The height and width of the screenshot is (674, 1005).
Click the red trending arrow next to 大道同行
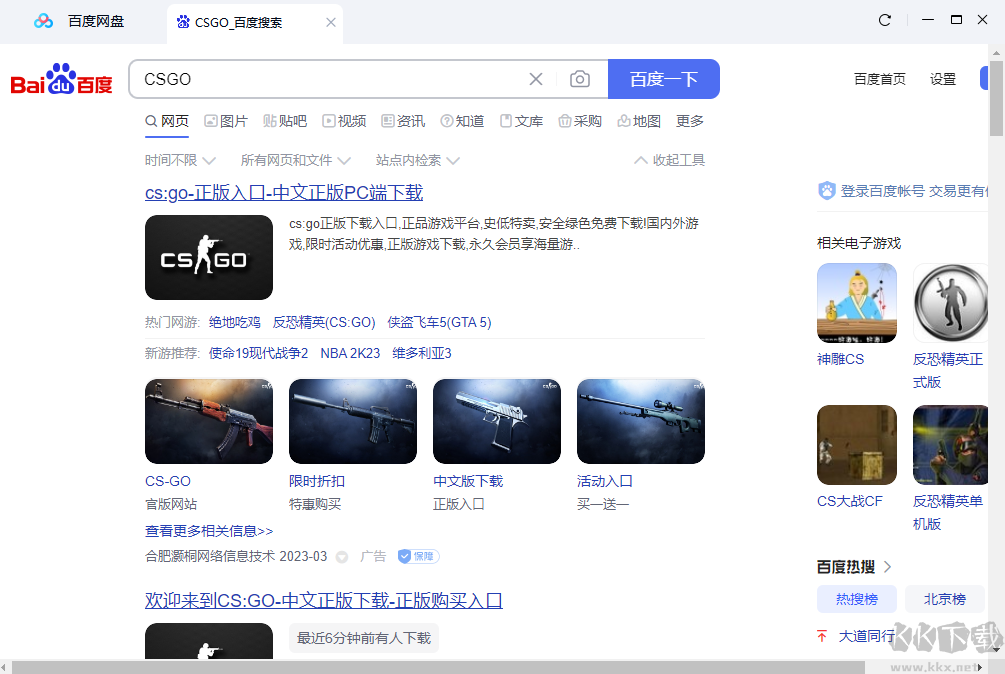pyautogui.click(x=824, y=634)
